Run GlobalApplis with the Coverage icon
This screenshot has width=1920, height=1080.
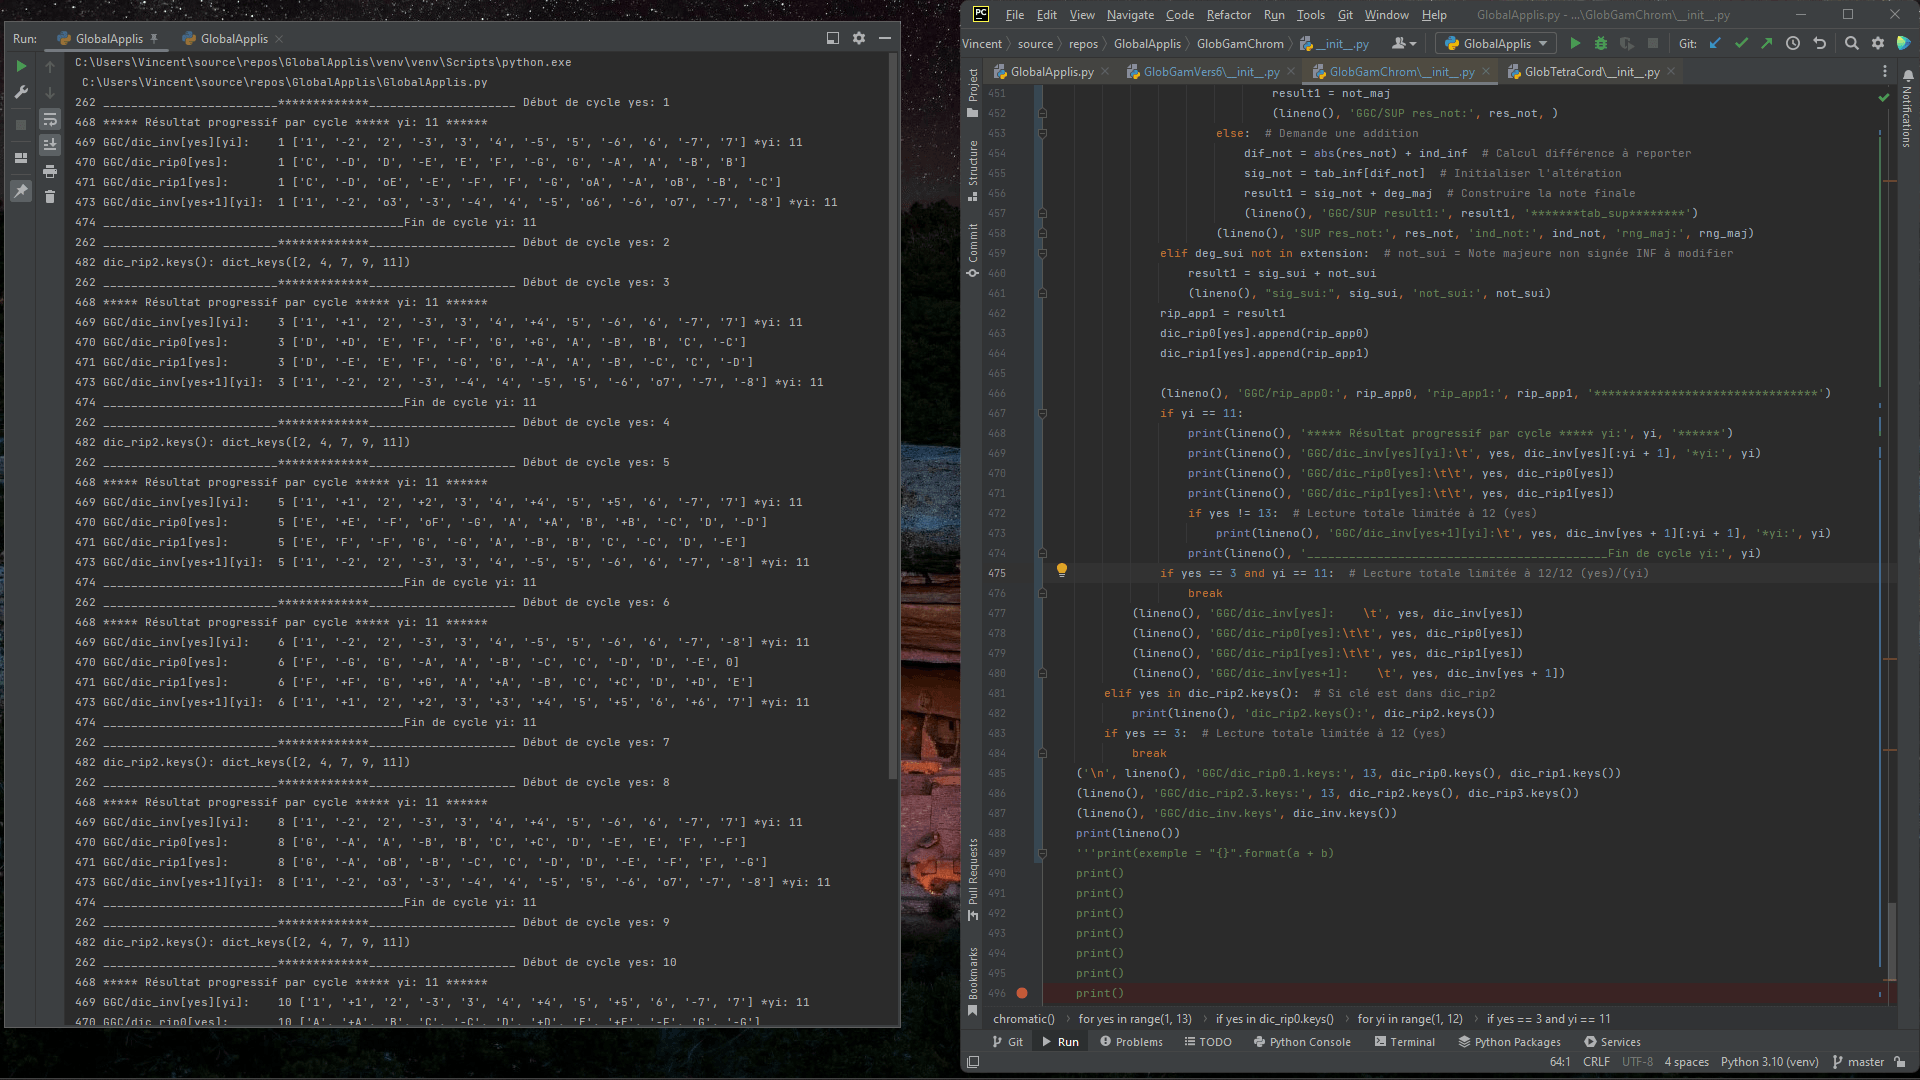(x=1628, y=43)
